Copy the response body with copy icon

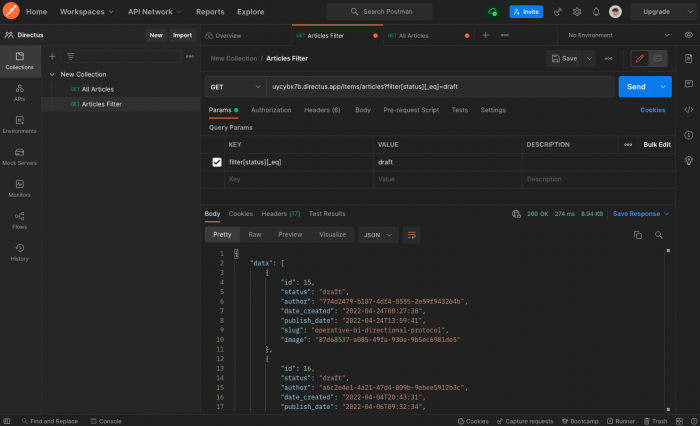[x=637, y=234]
